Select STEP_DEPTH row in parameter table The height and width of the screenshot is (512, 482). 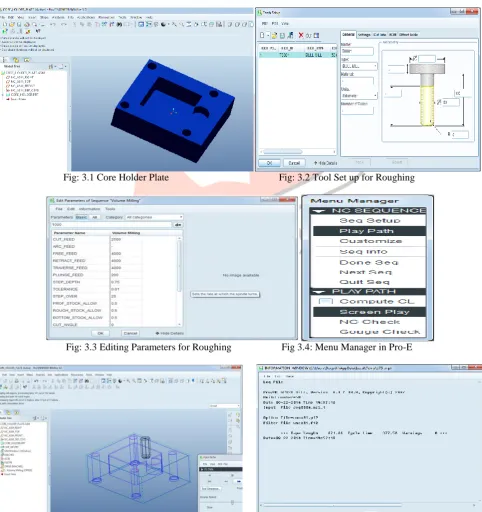tap(114, 282)
